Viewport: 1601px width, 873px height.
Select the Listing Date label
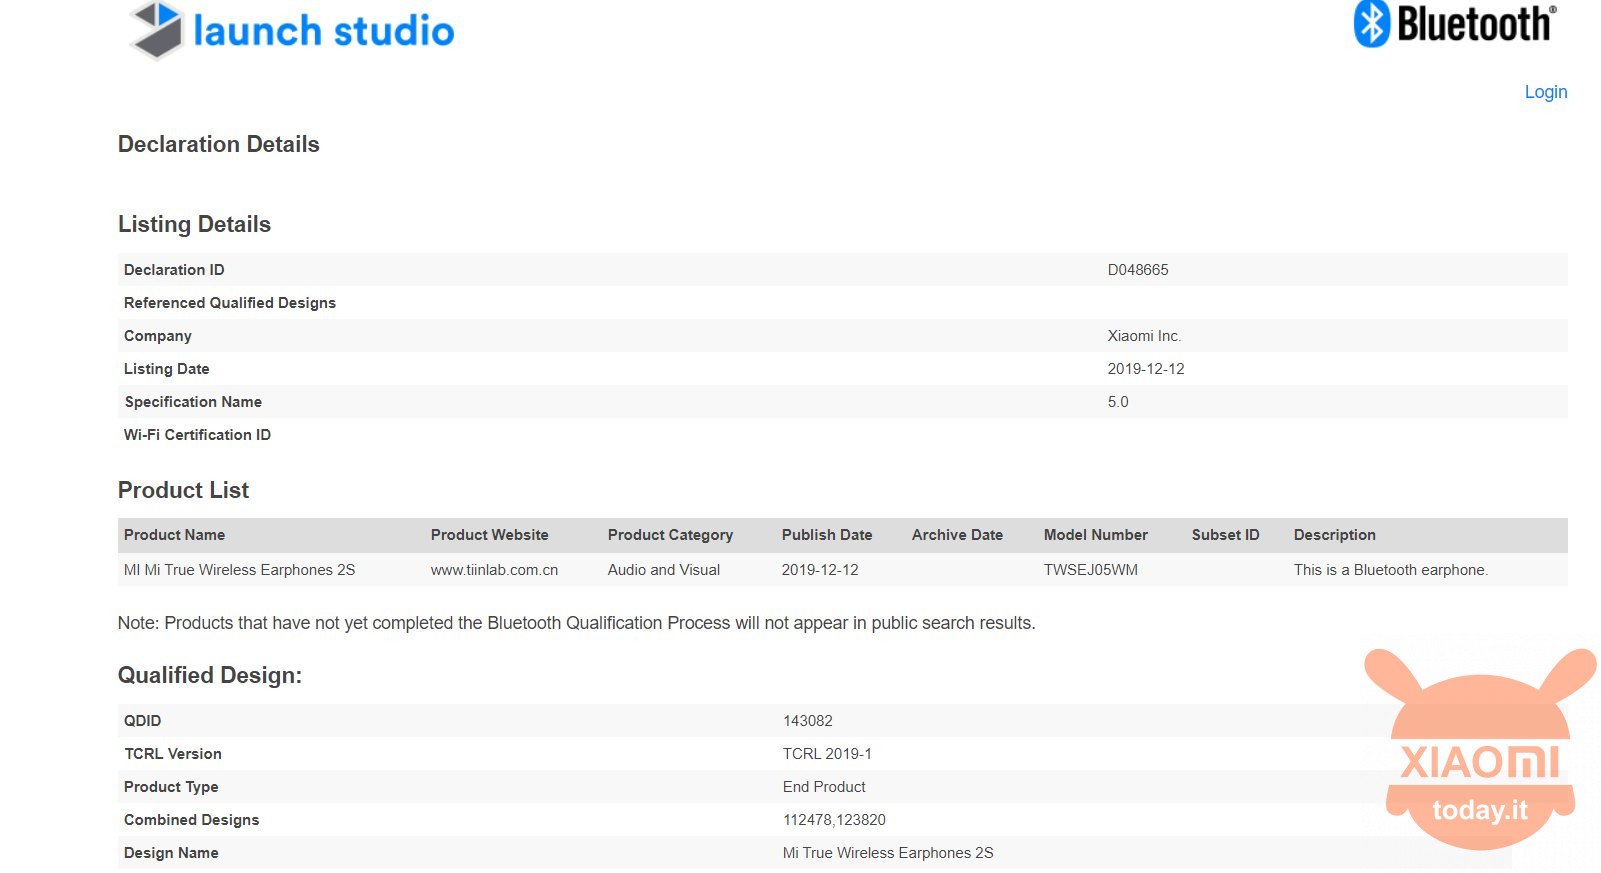click(x=167, y=369)
